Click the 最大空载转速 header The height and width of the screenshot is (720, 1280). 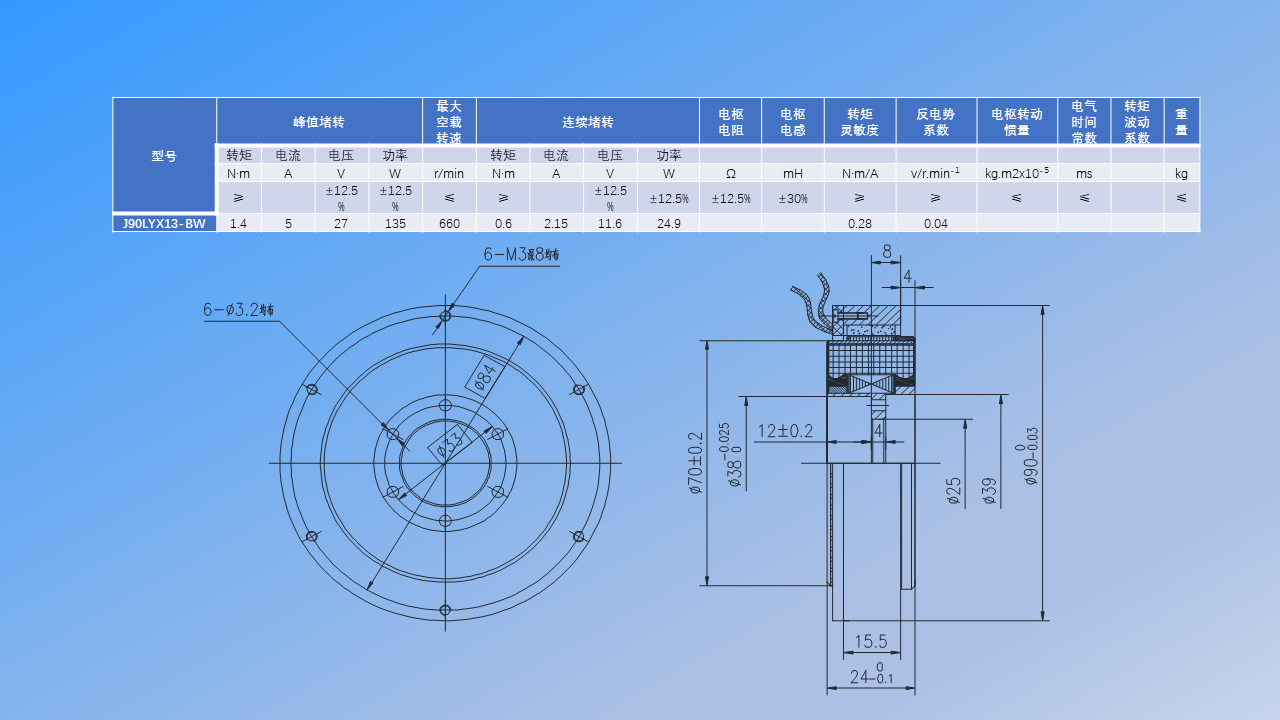click(x=449, y=122)
